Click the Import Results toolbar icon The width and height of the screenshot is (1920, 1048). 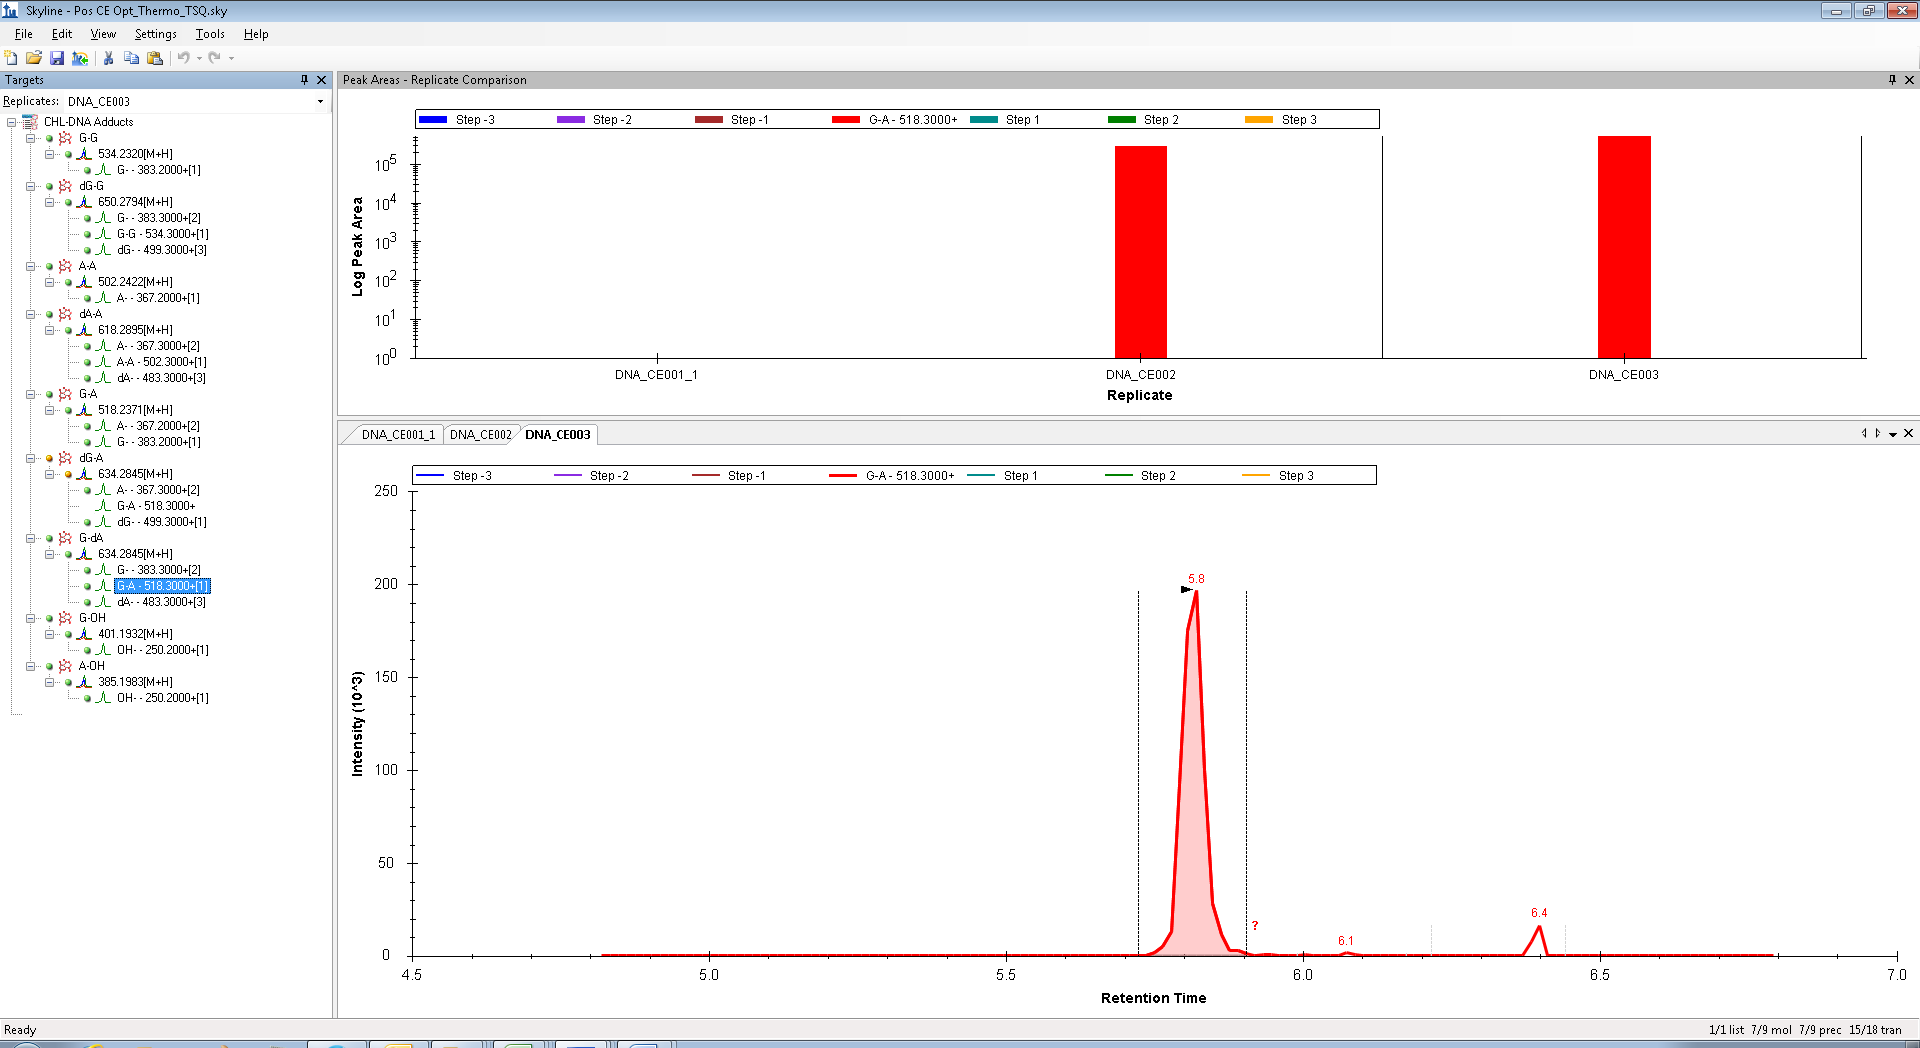pyautogui.click(x=80, y=58)
